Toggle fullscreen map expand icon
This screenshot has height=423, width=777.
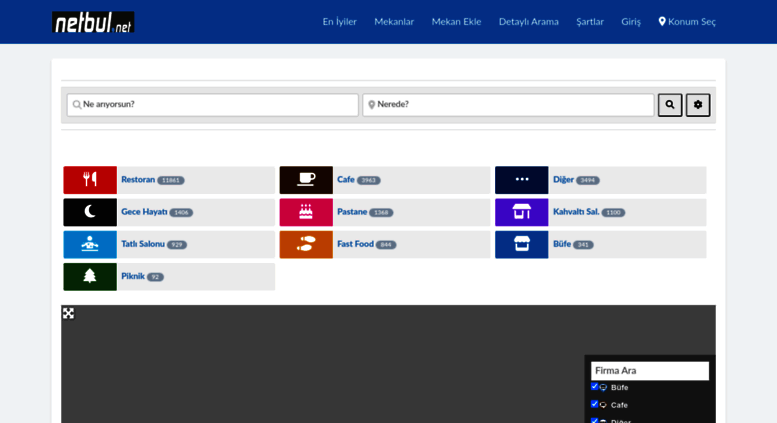point(68,313)
